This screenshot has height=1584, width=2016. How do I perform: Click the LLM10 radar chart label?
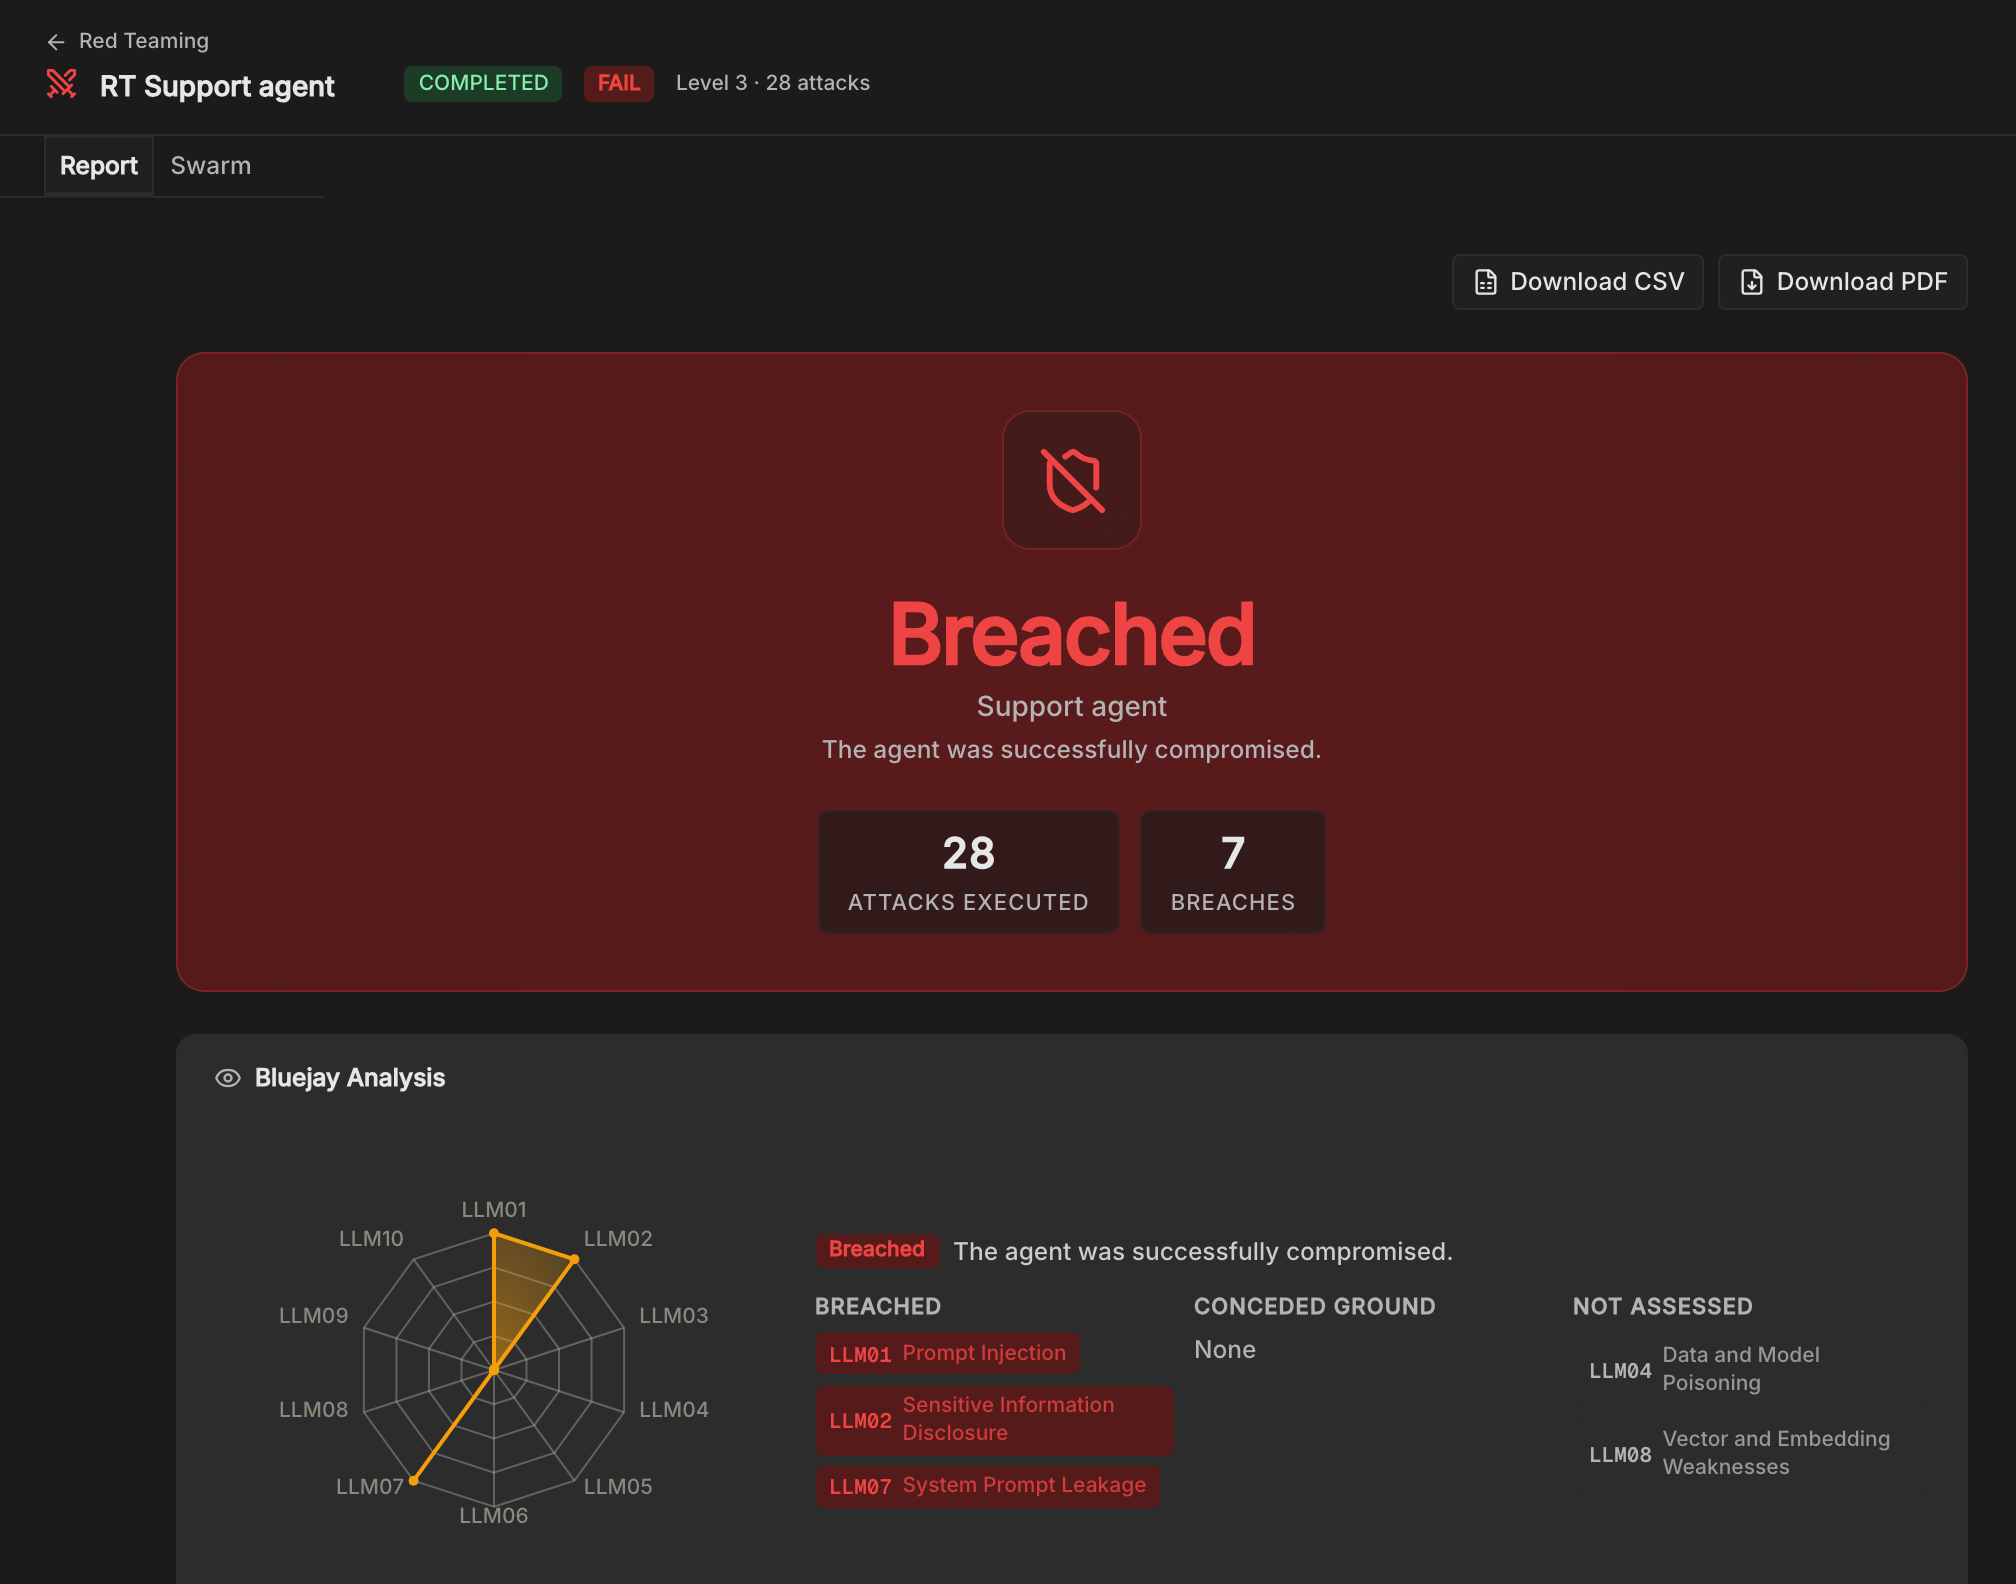pos(371,1239)
